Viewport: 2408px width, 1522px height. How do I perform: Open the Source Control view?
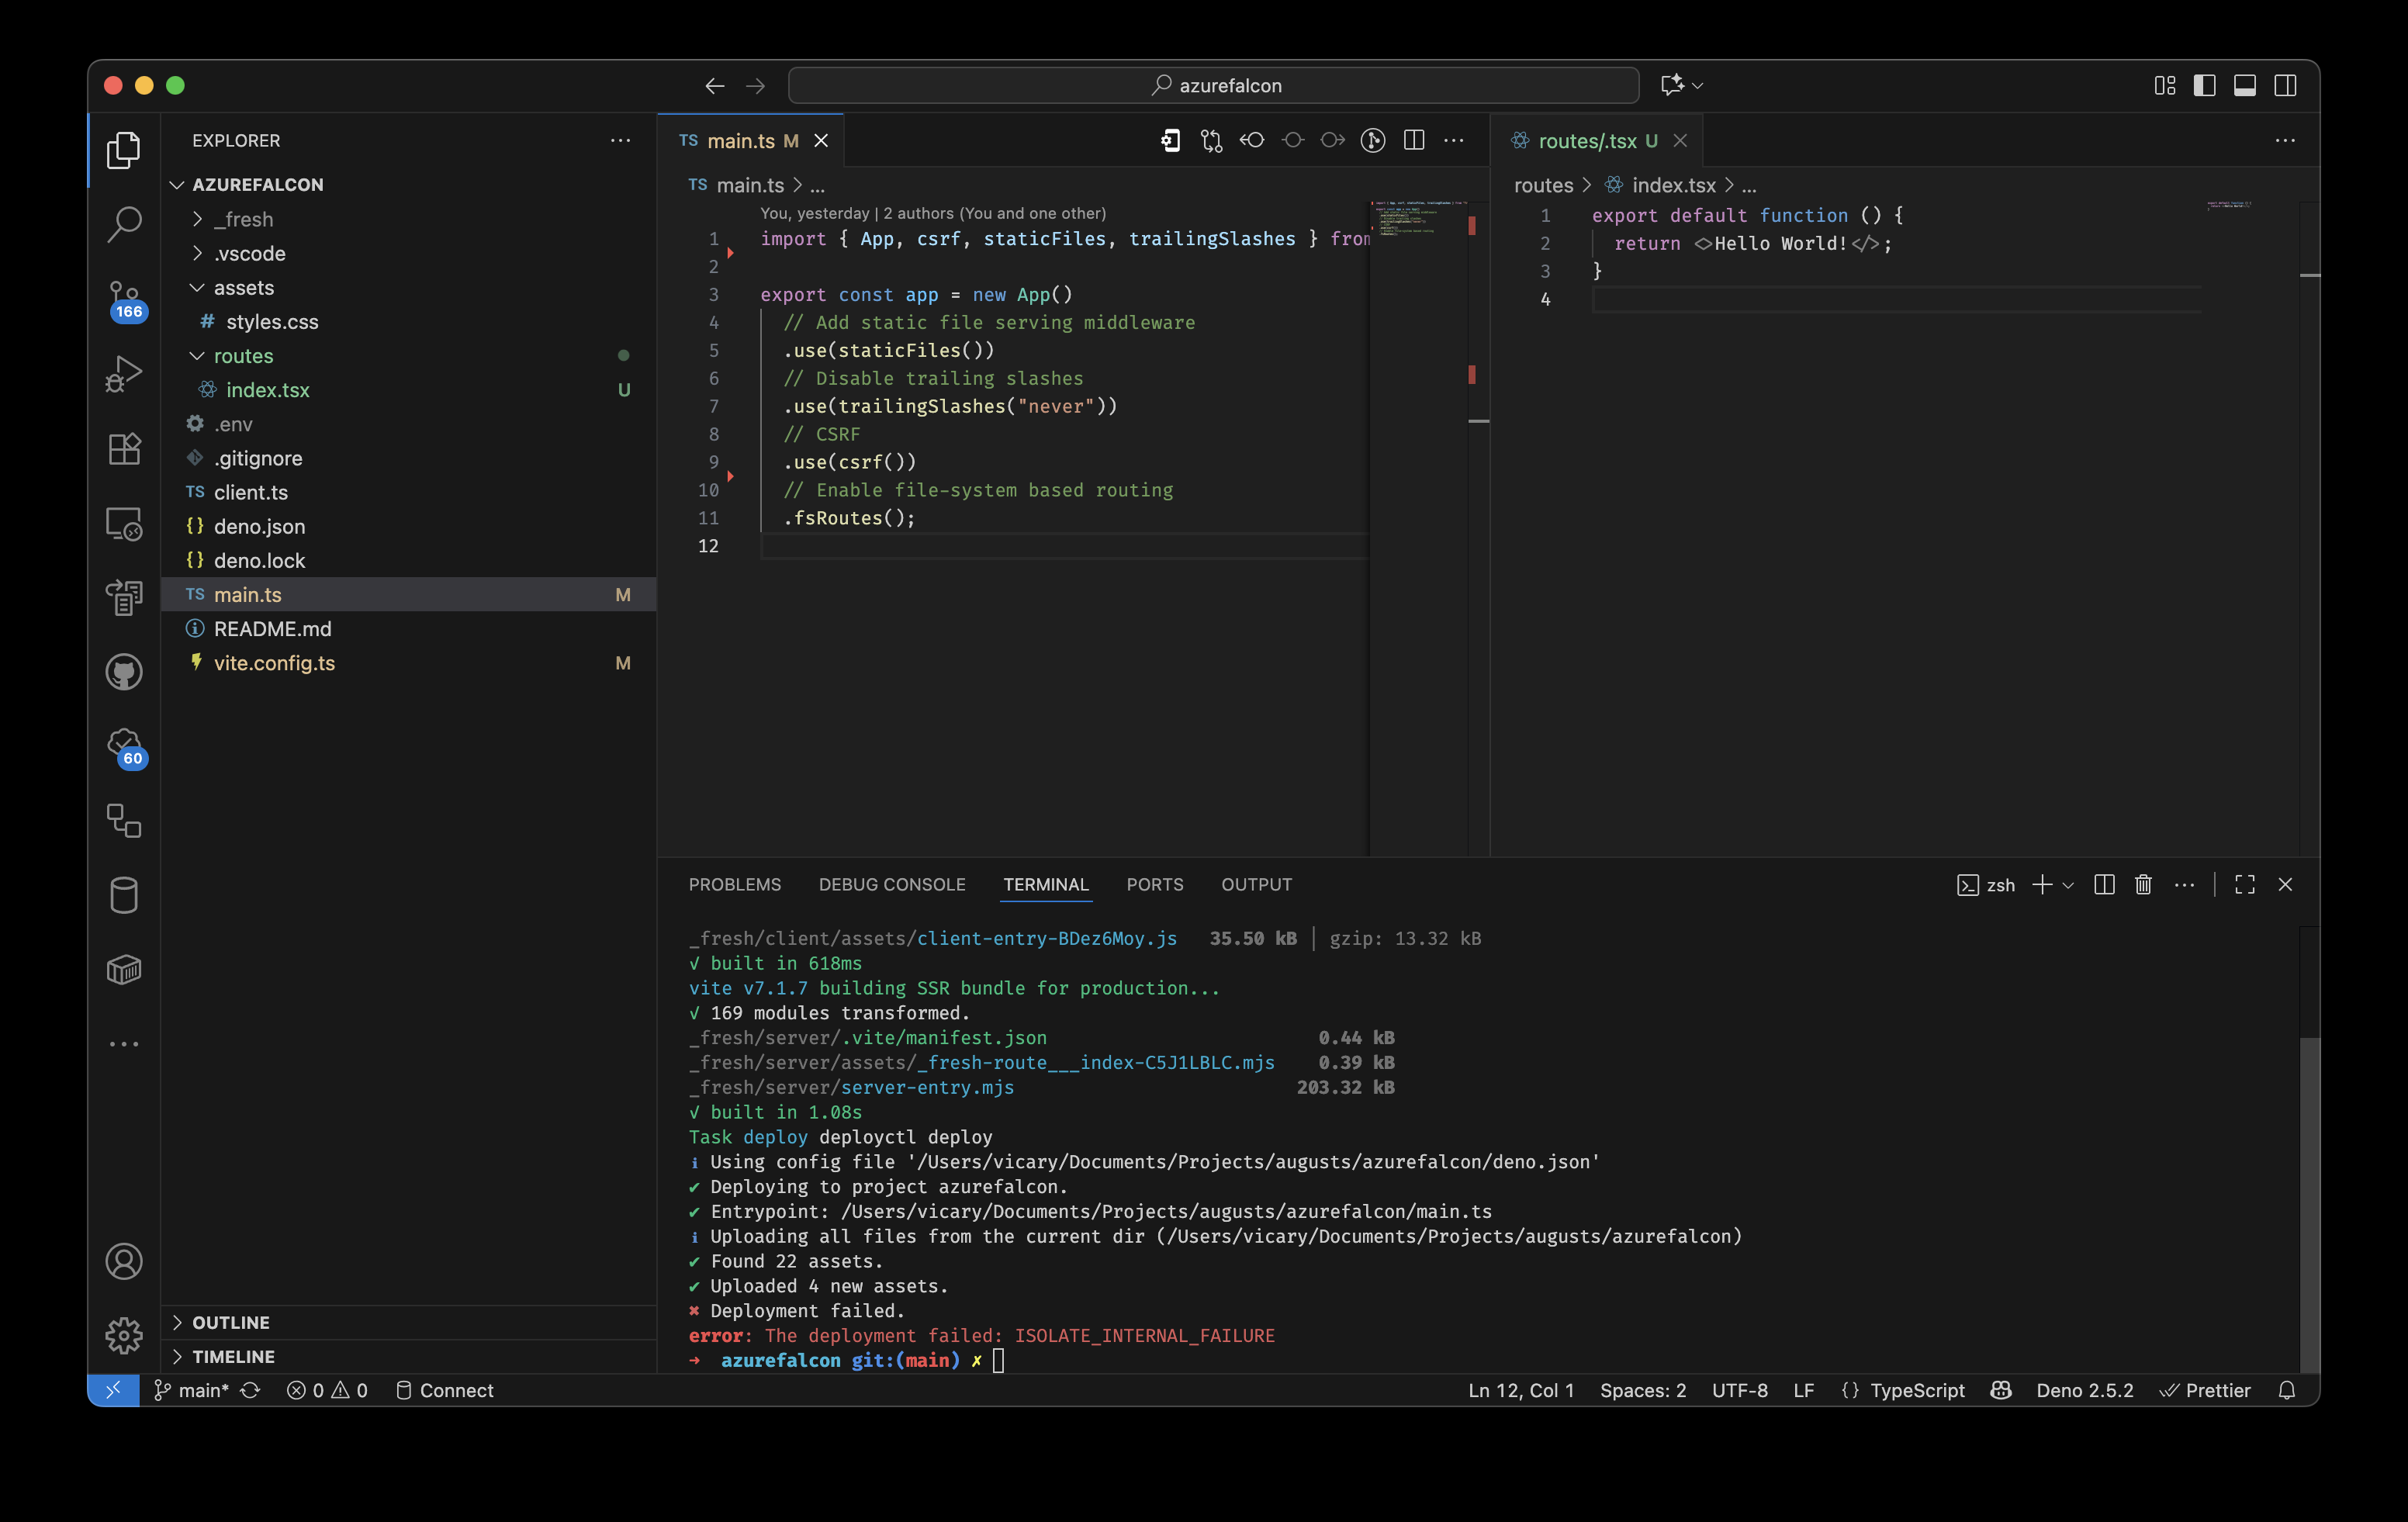coord(124,298)
